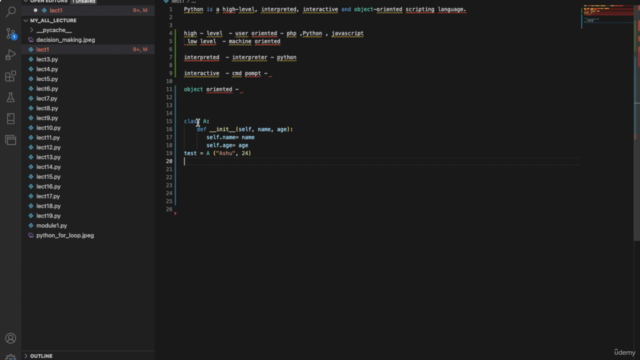Open lect17.py file
640x360 pixels.
coord(48,197)
